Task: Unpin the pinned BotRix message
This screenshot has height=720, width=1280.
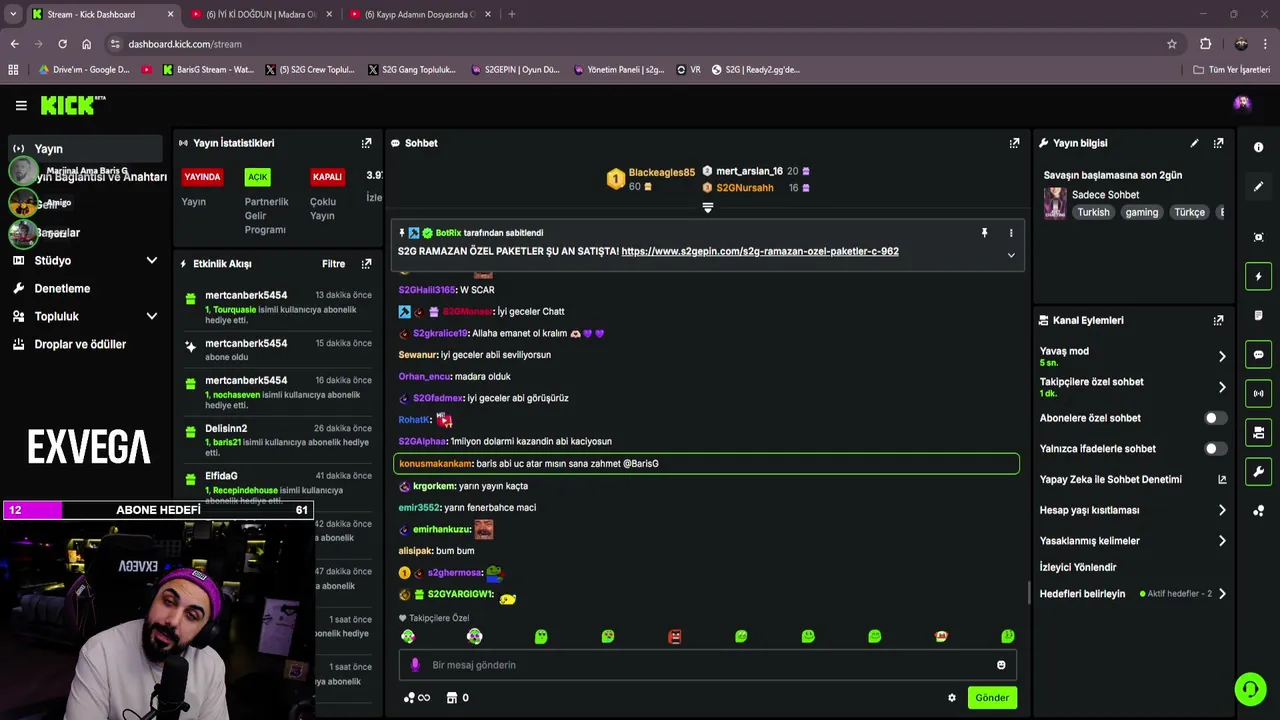Action: (x=984, y=233)
